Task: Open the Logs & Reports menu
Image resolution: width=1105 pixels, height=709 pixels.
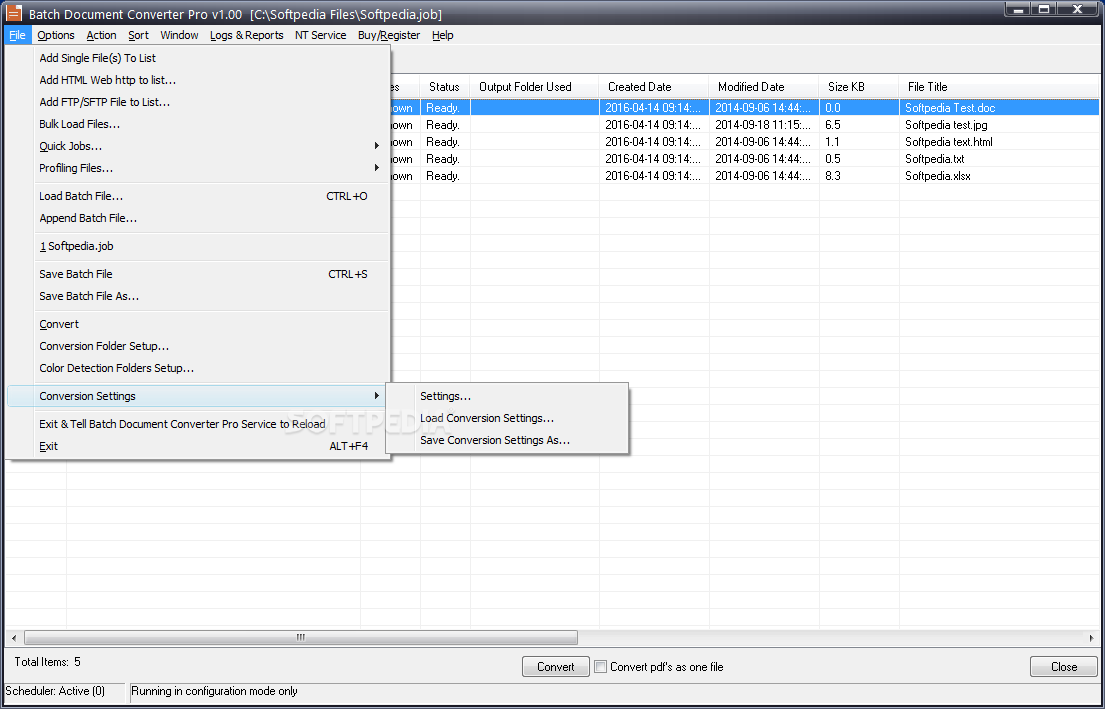Action: coord(247,35)
